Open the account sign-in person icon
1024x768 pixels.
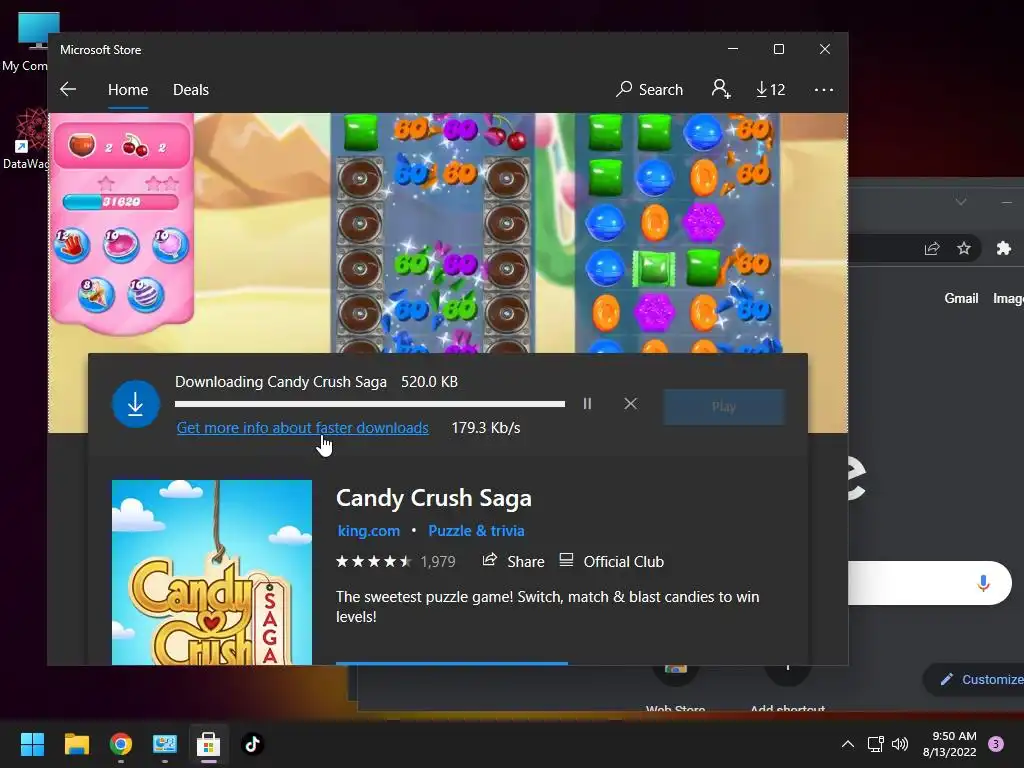coord(721,89)
